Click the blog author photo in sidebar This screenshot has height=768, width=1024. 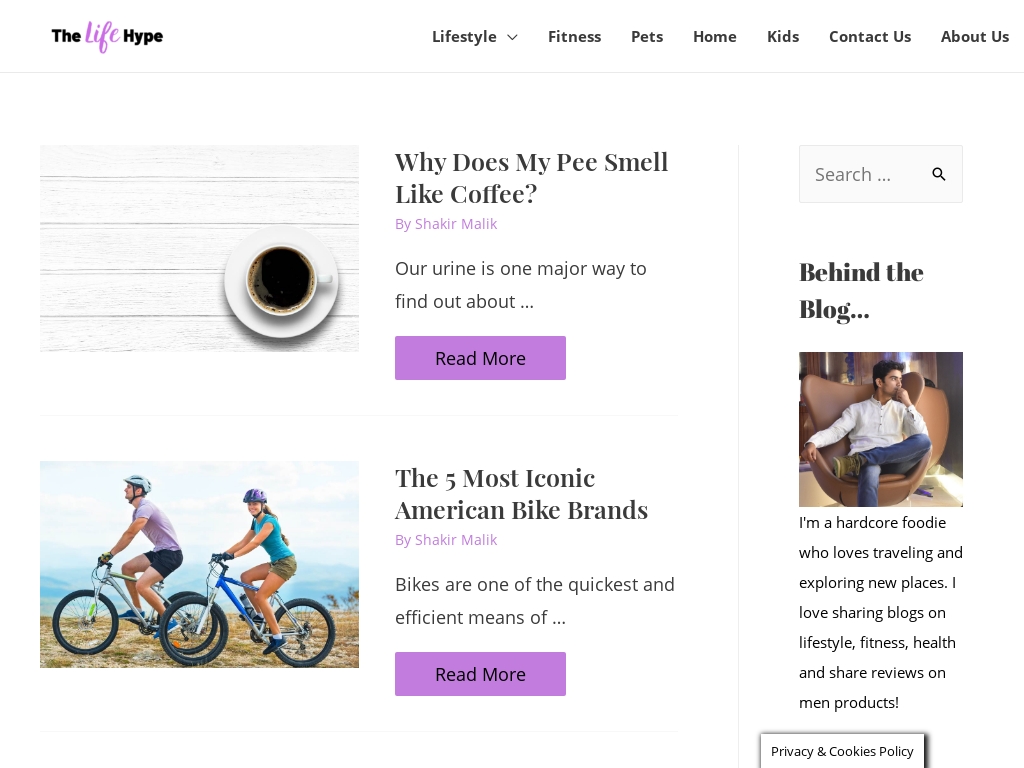pyautogui.click(x=880, y=429)
